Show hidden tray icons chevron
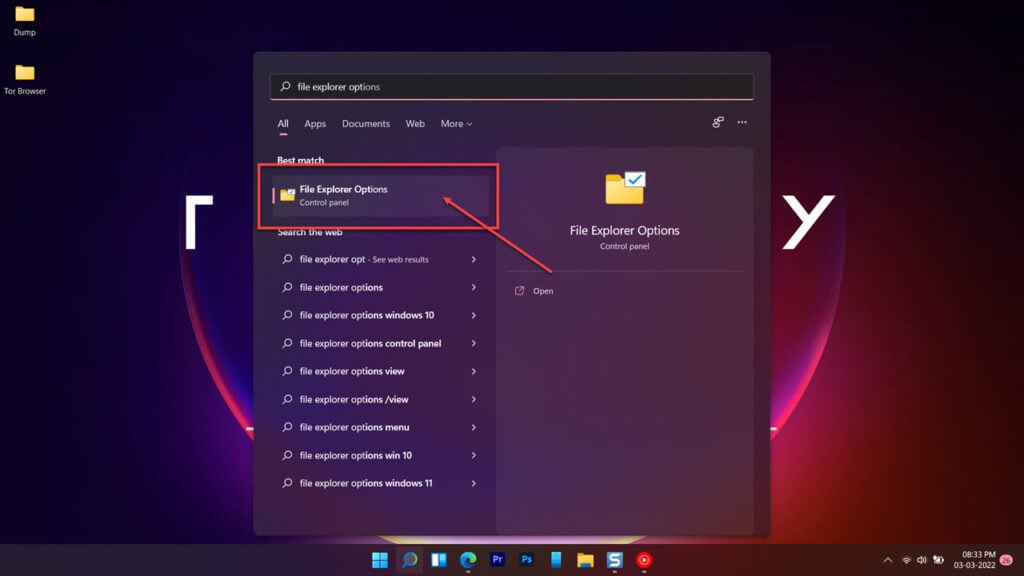 888,560
